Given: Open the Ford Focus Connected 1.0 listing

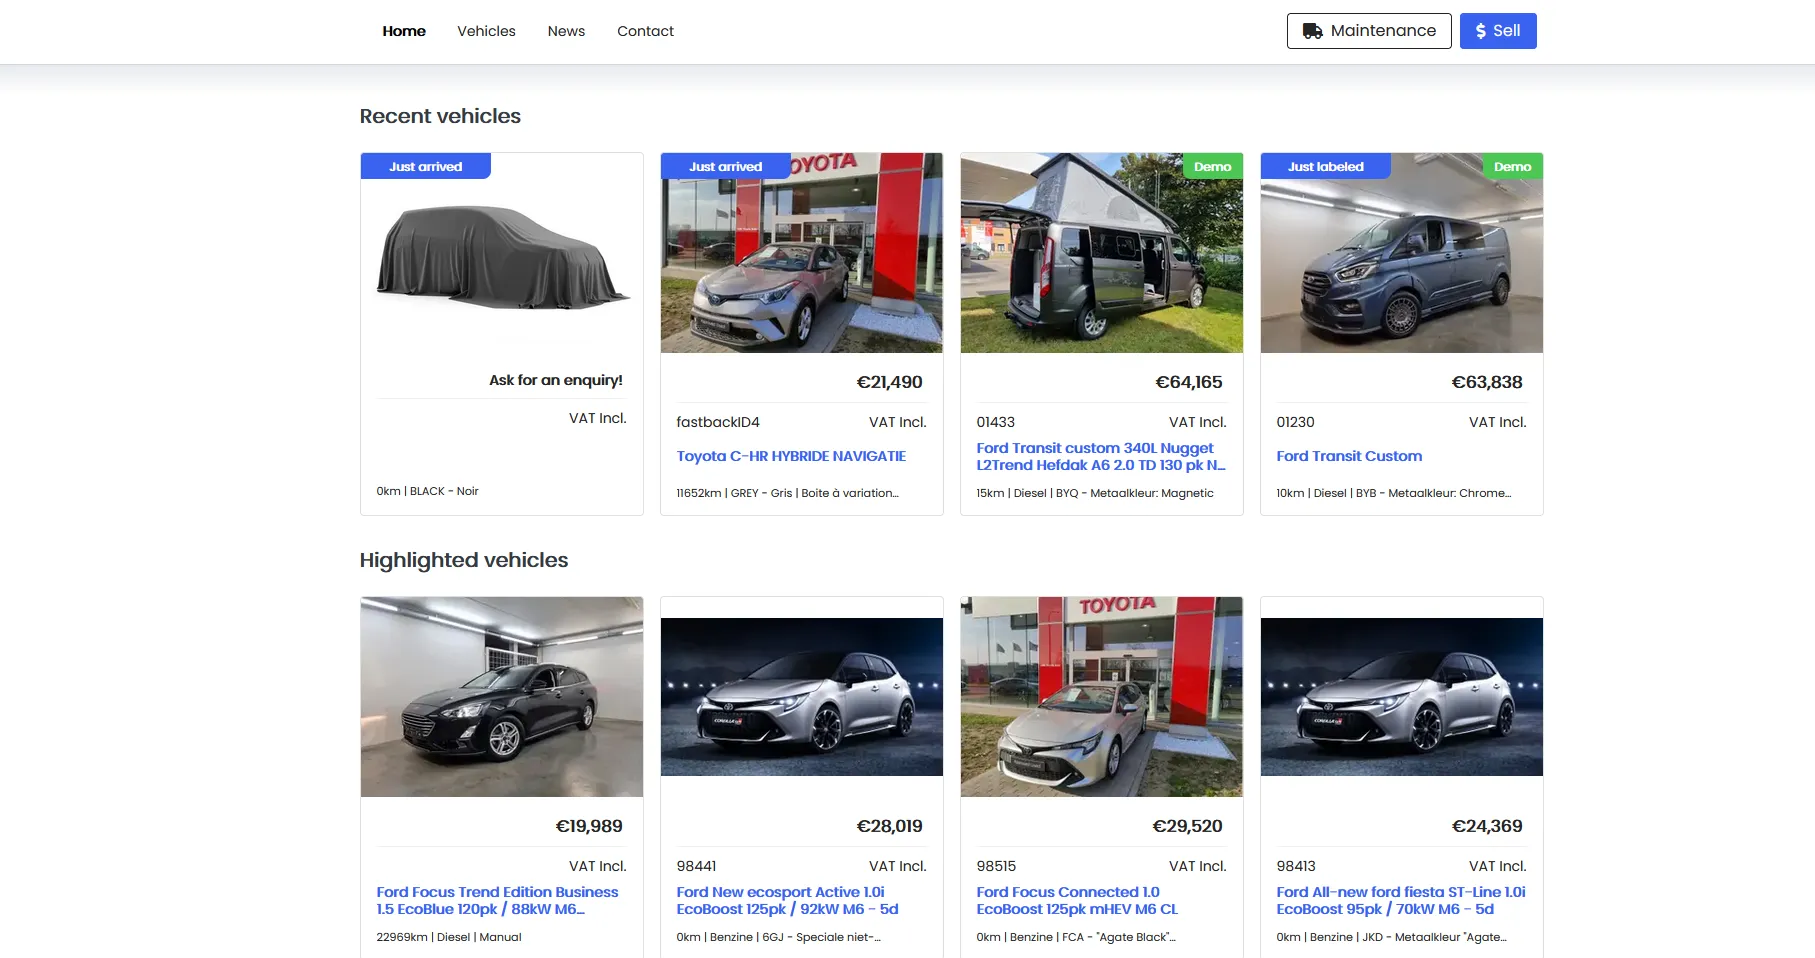Looking at the screenshot, I should [1077, 900].
